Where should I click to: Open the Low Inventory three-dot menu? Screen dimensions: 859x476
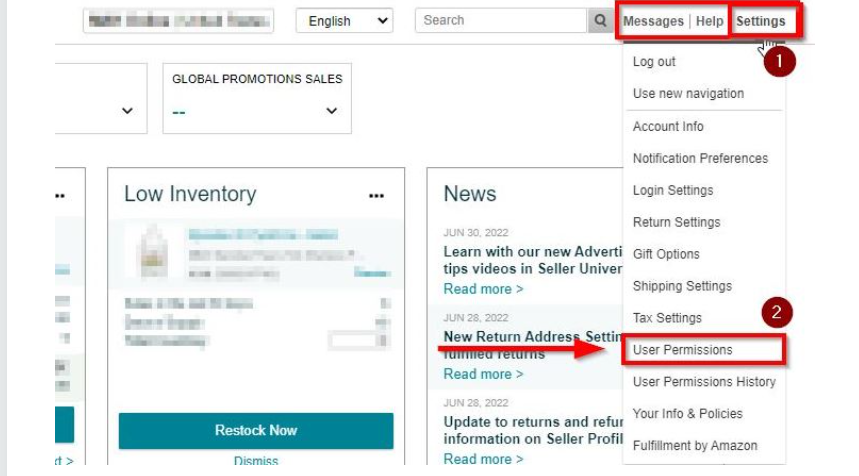pyautogui.click(x=376, y=196)
